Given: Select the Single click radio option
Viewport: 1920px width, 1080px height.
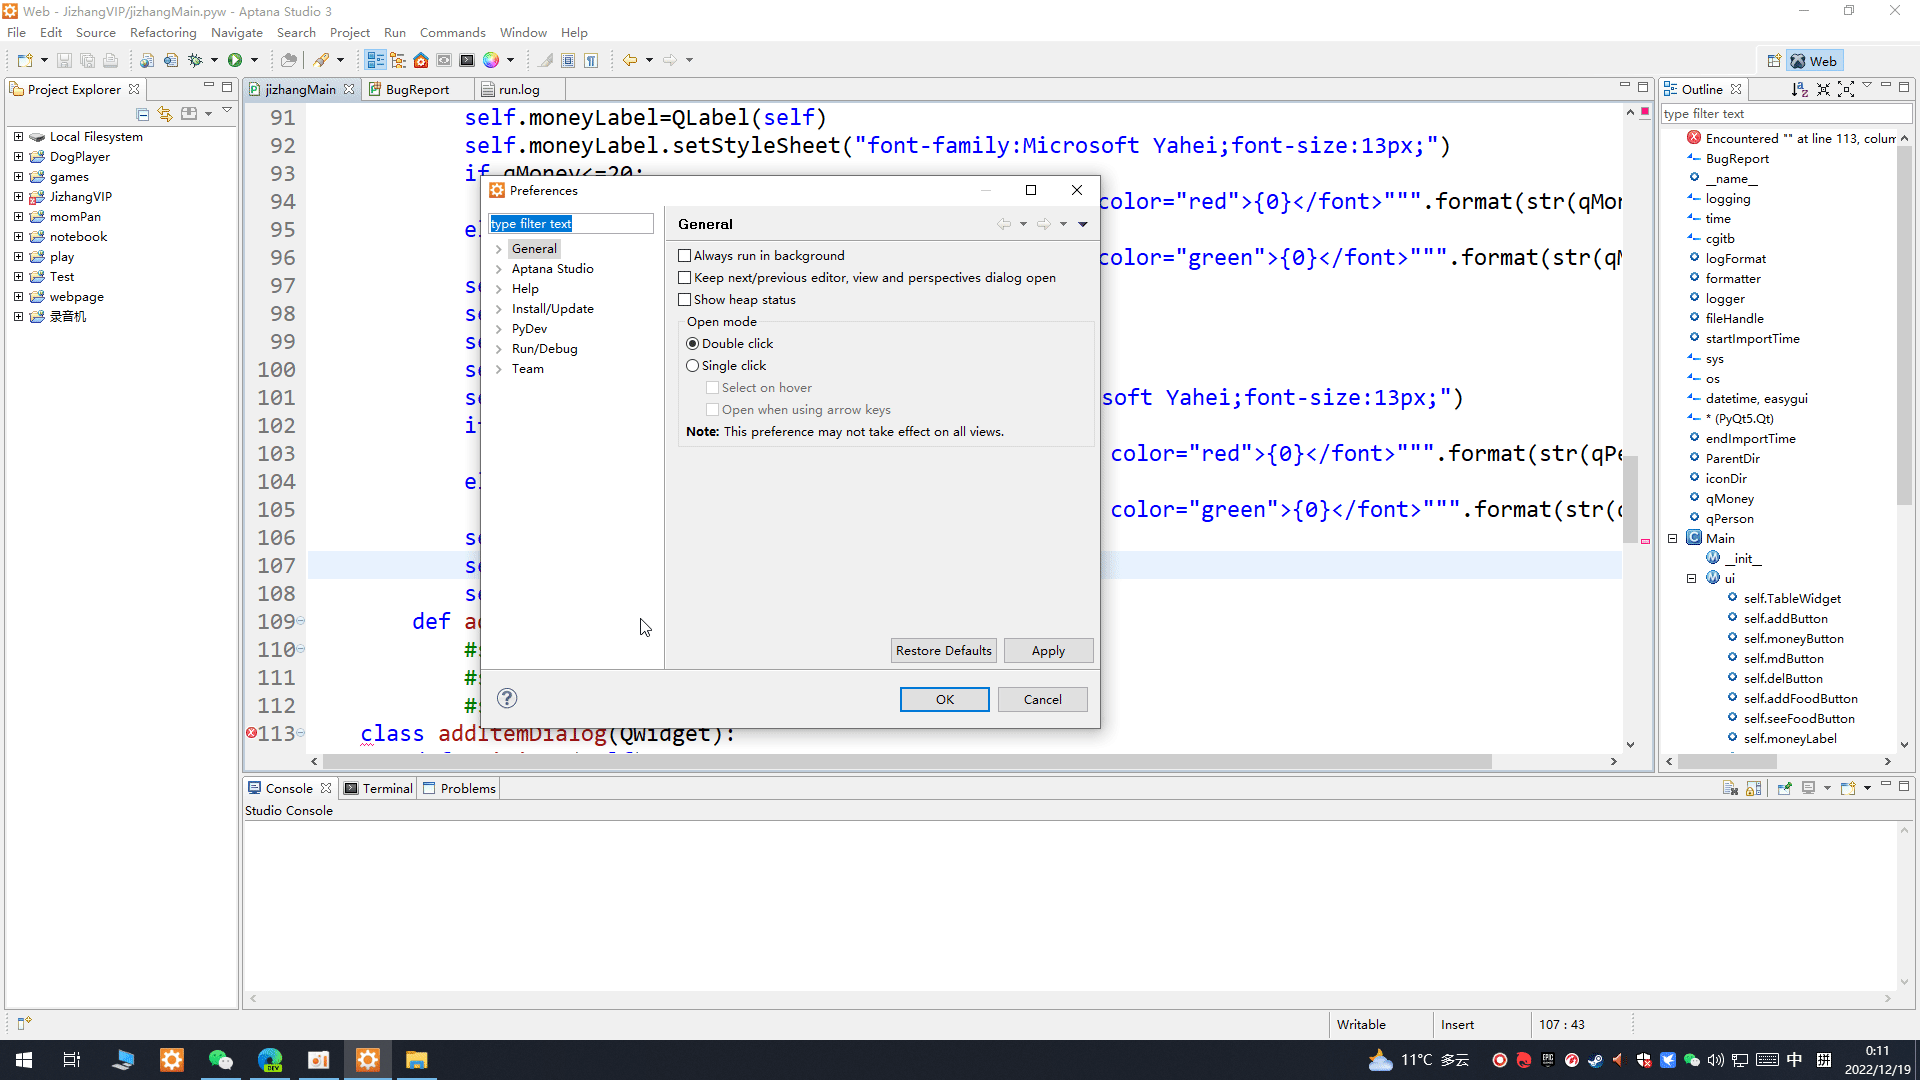Looking at the screenshot, I should click(x=692, y=366).
